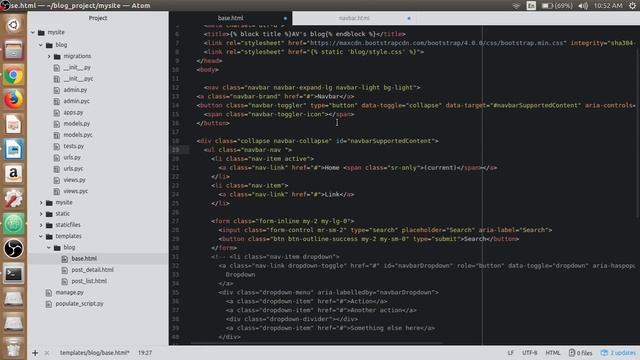Open Terminal from the dock
Screen dimensions: 640x360
[13, 273]
